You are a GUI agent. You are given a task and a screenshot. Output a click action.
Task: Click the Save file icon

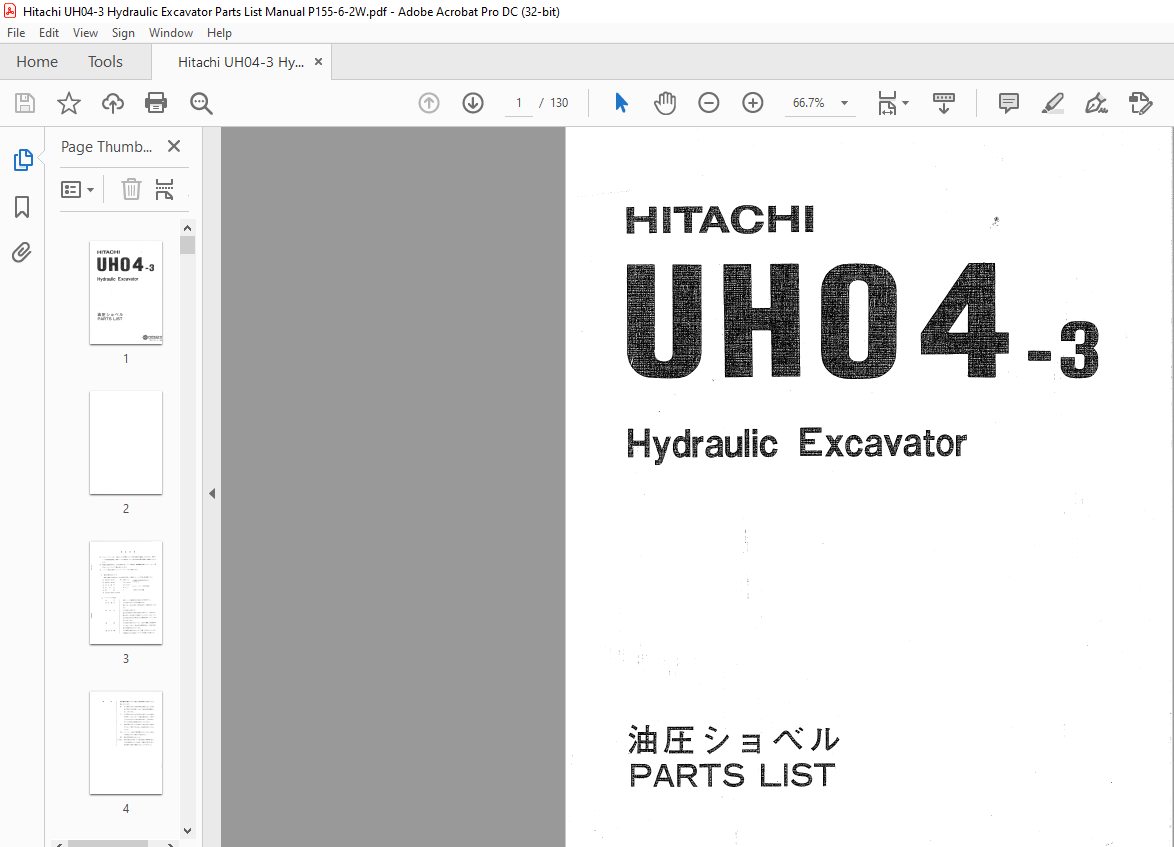click(x=25, y=103)
